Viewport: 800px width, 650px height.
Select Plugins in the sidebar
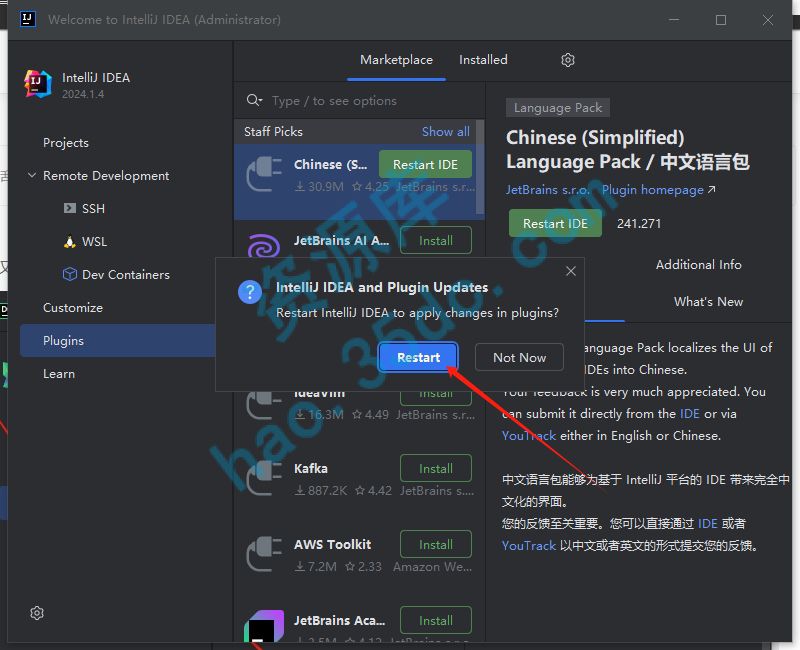point(118,340)
